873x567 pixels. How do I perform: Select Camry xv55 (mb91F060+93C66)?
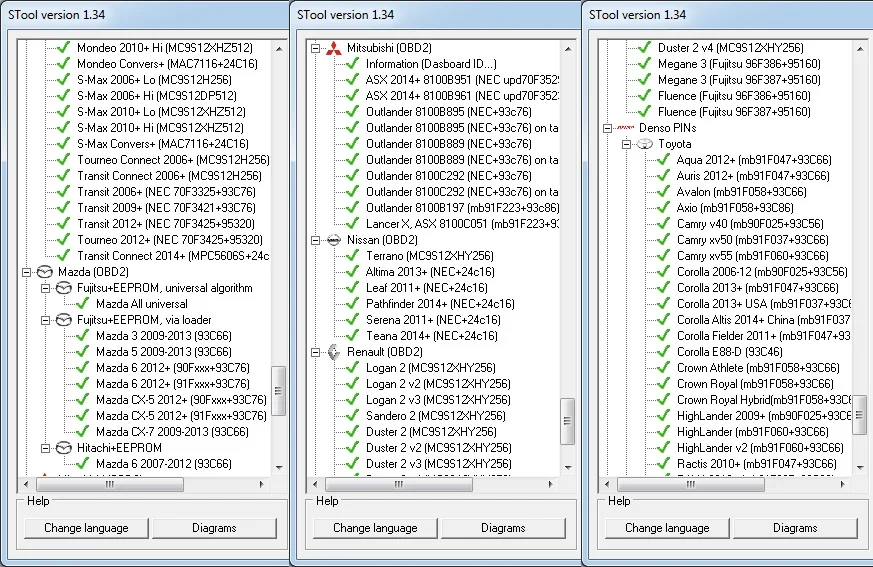(753, 256)
